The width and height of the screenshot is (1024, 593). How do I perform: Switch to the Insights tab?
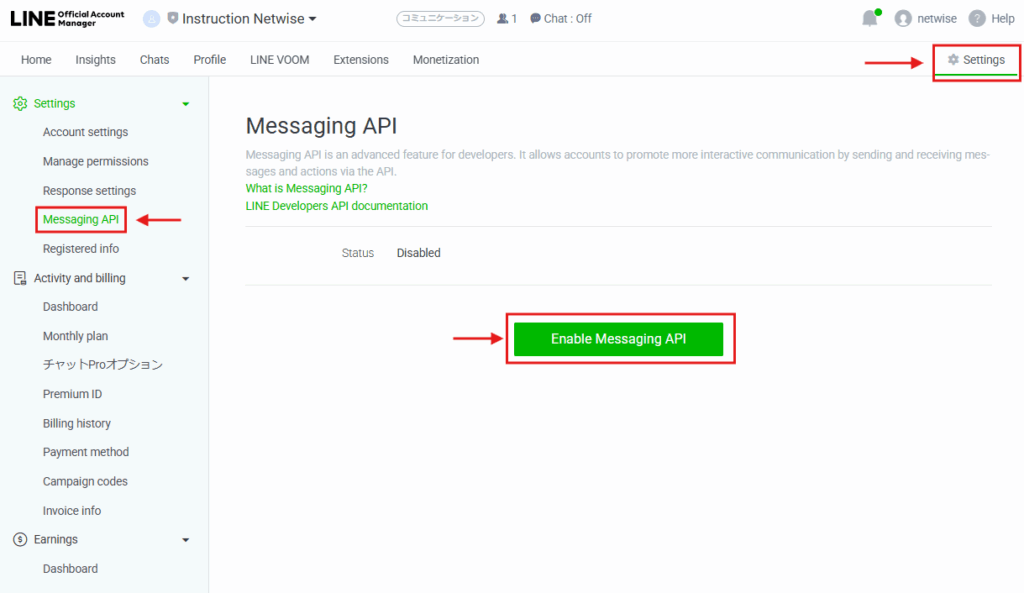95,60
